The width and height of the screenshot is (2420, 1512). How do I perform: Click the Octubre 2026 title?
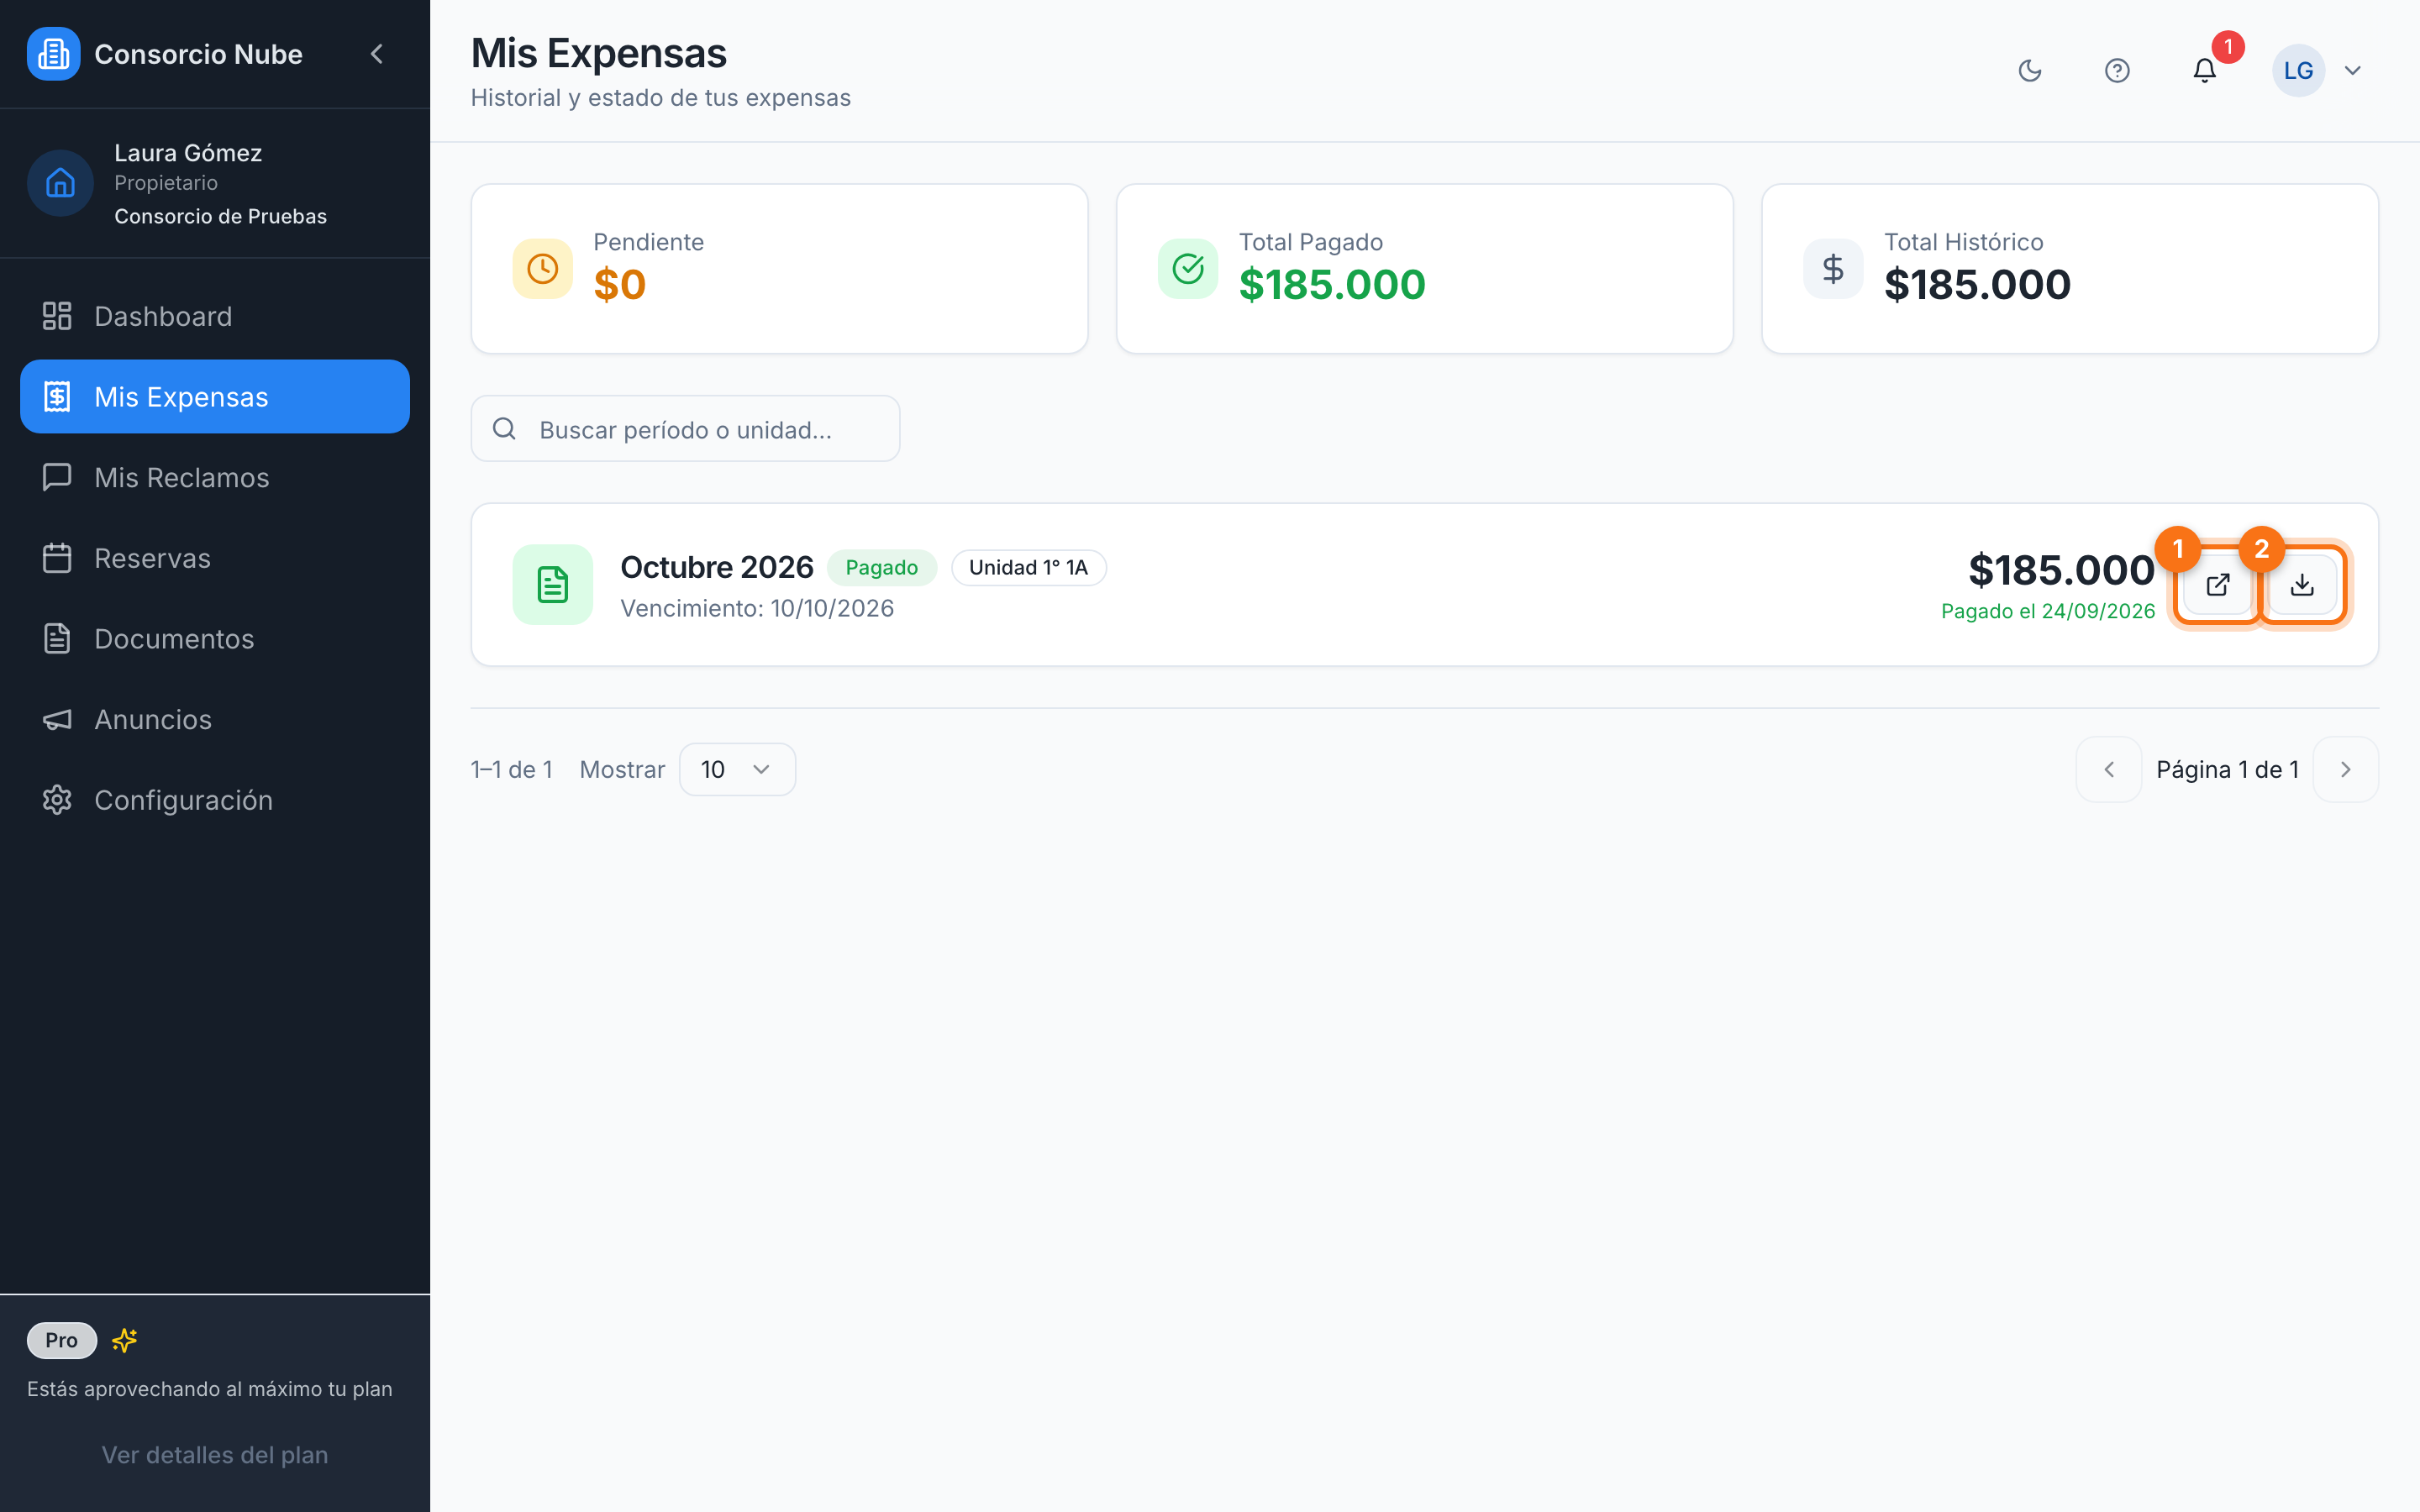click(717, 567)
